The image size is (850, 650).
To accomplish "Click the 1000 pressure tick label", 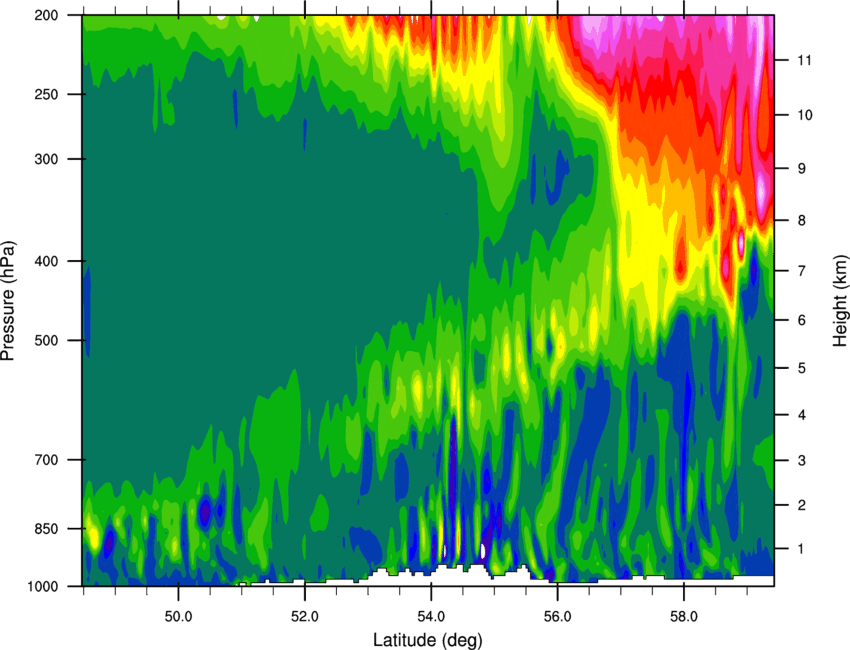I will [x=43, y=586].
